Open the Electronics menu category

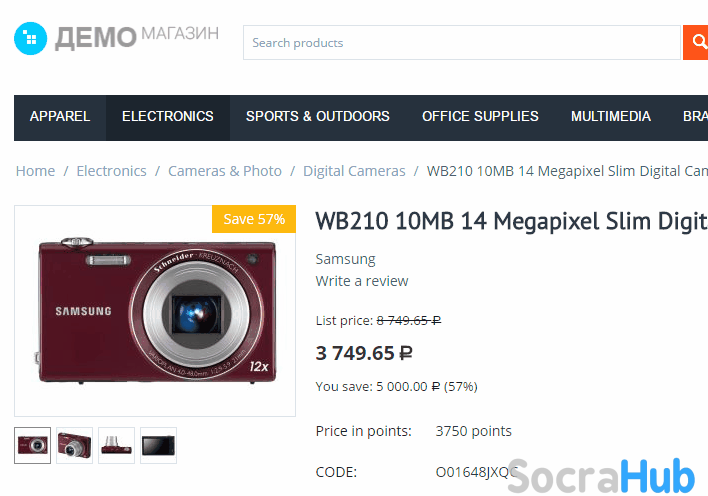pos(168,117)
